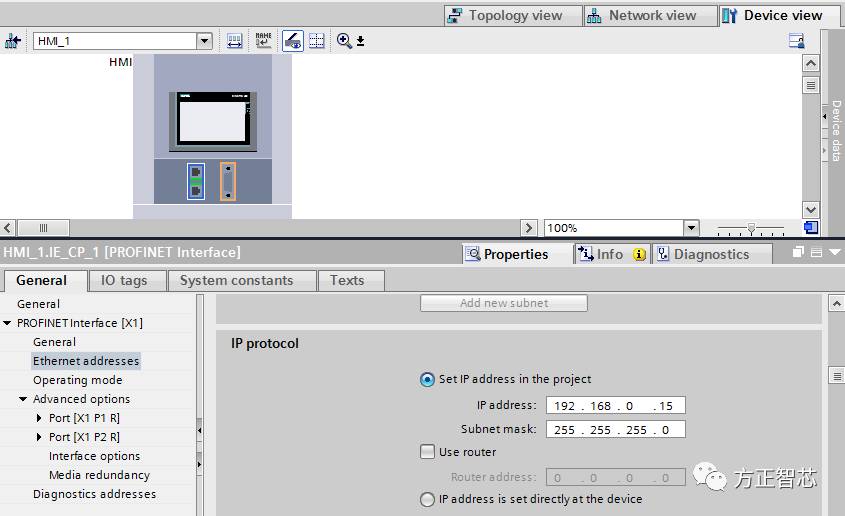Image resolution: width=845 pixels, height=516 pixels.
Task: Click the zoom magnifier icon in toolbar
Action: [344, 41]
